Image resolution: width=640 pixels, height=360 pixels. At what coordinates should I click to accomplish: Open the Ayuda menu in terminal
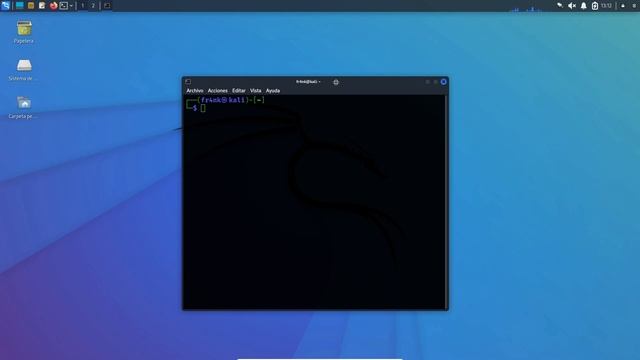point(273,91)
